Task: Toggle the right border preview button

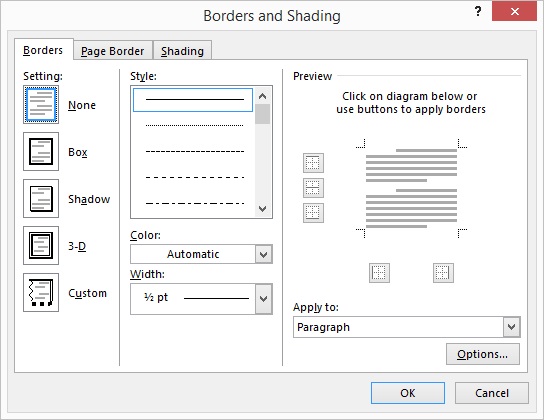Action: click(x=443, y=273)
